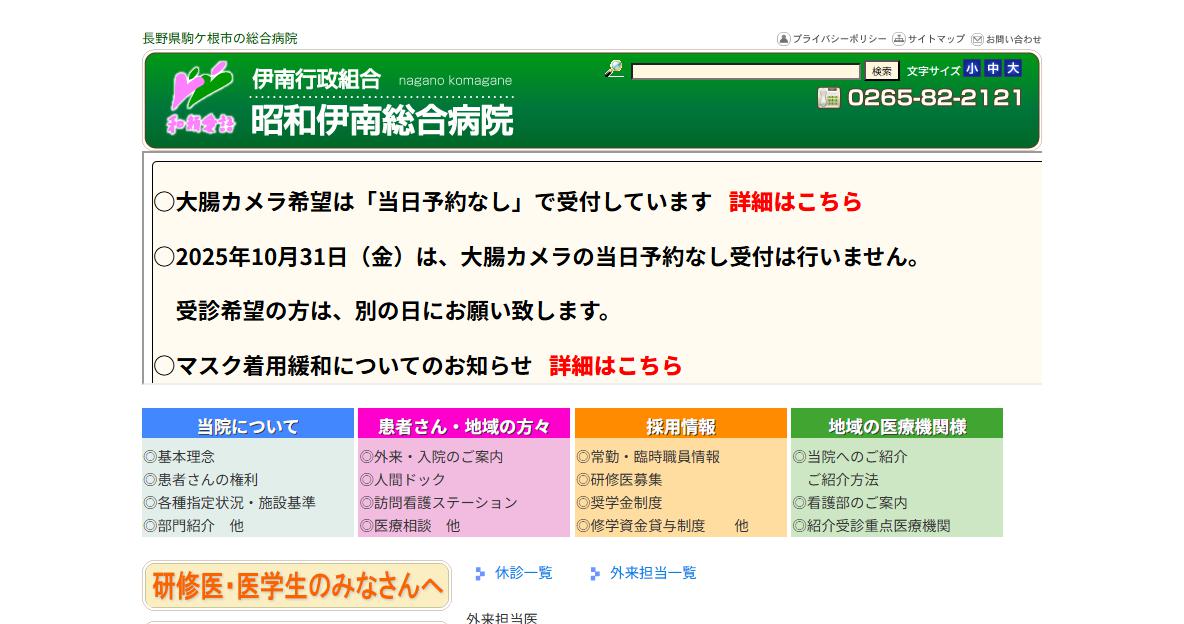
Task: Click the hospital logo emblem in the header
Action: coord(201,98)
